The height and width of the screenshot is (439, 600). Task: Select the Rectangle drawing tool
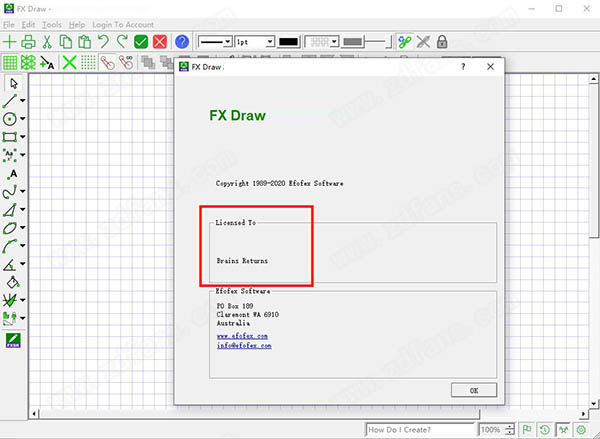[x=10, y=137]
